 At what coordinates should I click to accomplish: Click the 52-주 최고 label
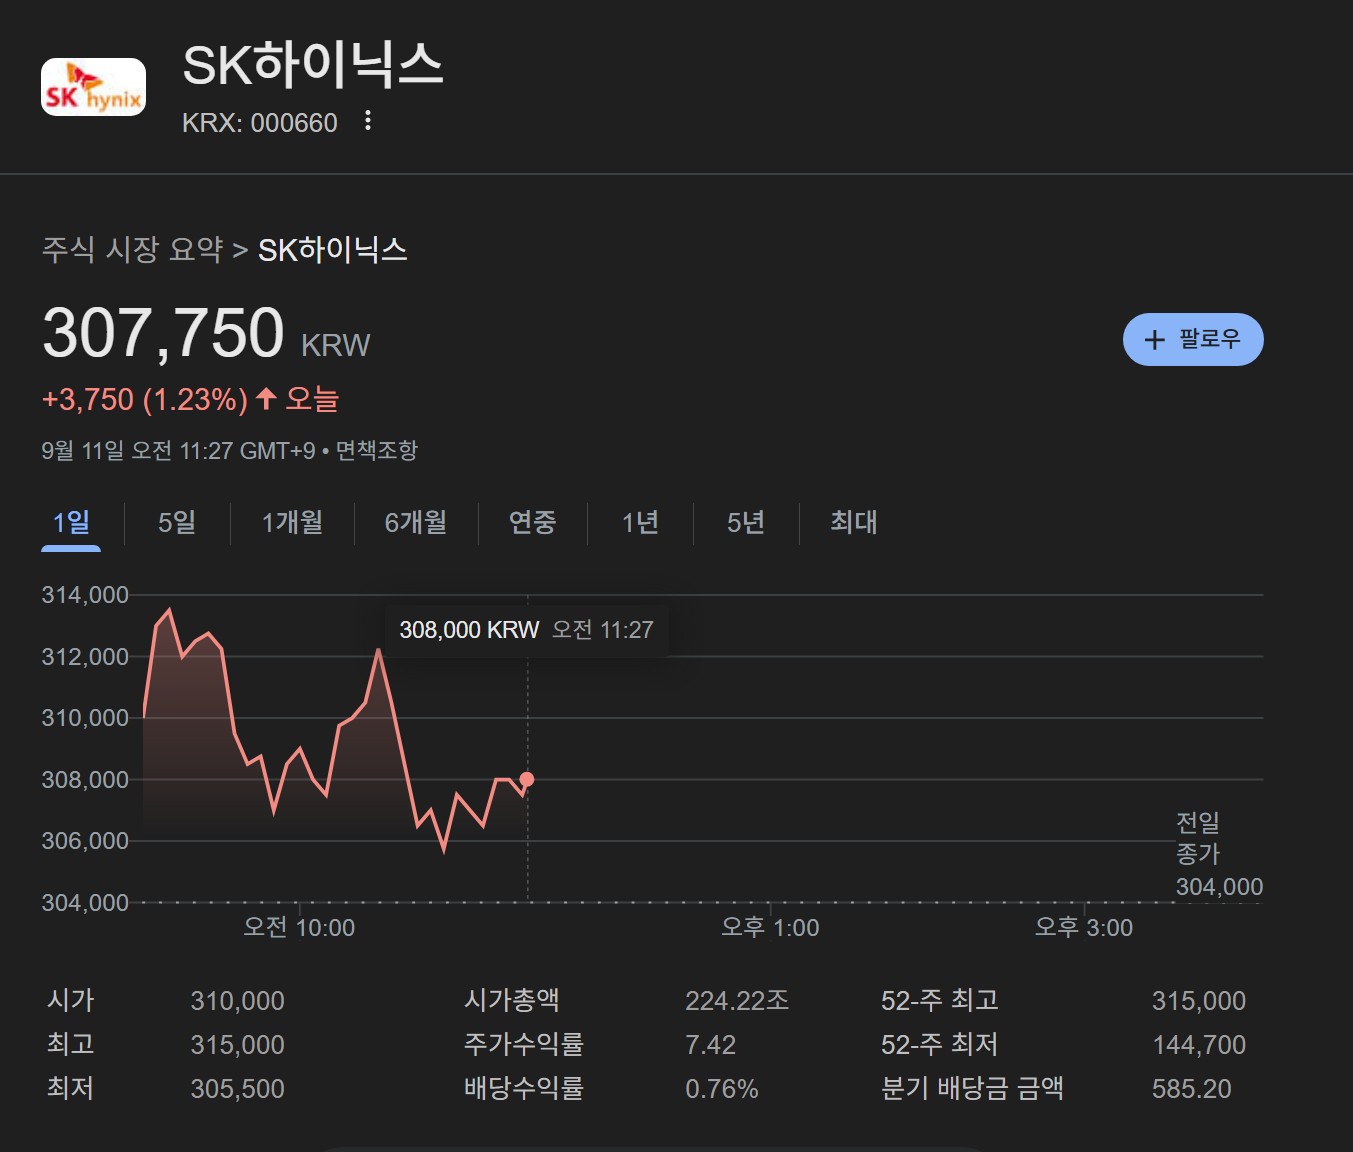tap(940, 1001)
